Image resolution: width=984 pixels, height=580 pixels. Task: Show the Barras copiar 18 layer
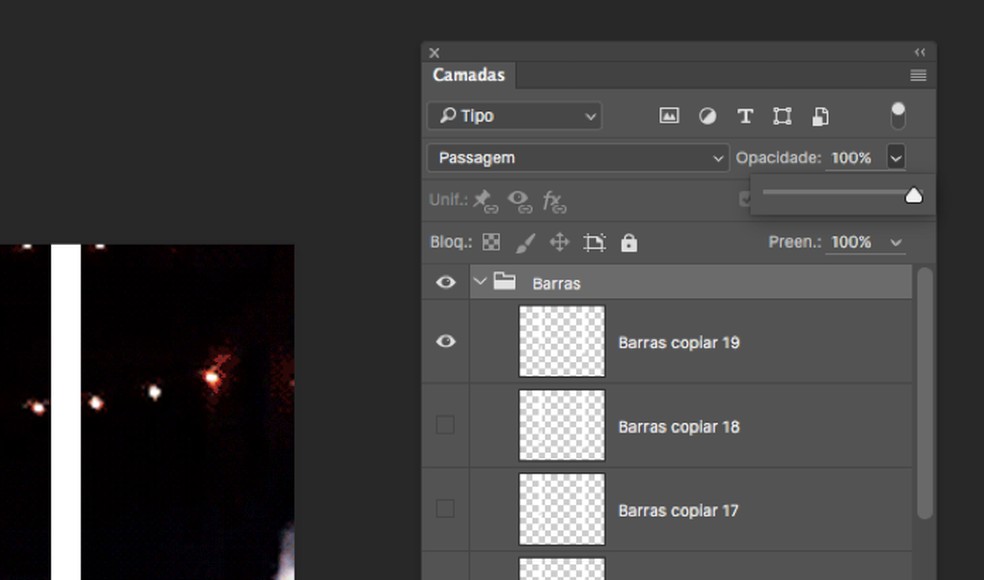(445, 425)
